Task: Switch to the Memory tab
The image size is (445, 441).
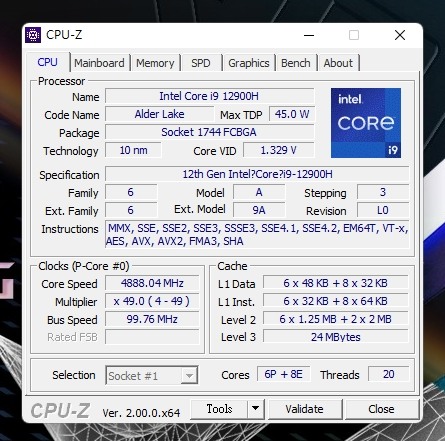Action: tap(155, 63)
